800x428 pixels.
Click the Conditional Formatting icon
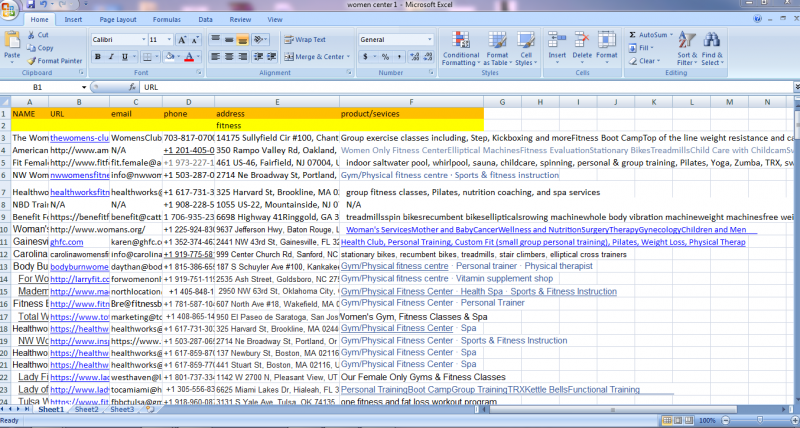(460, 45)
